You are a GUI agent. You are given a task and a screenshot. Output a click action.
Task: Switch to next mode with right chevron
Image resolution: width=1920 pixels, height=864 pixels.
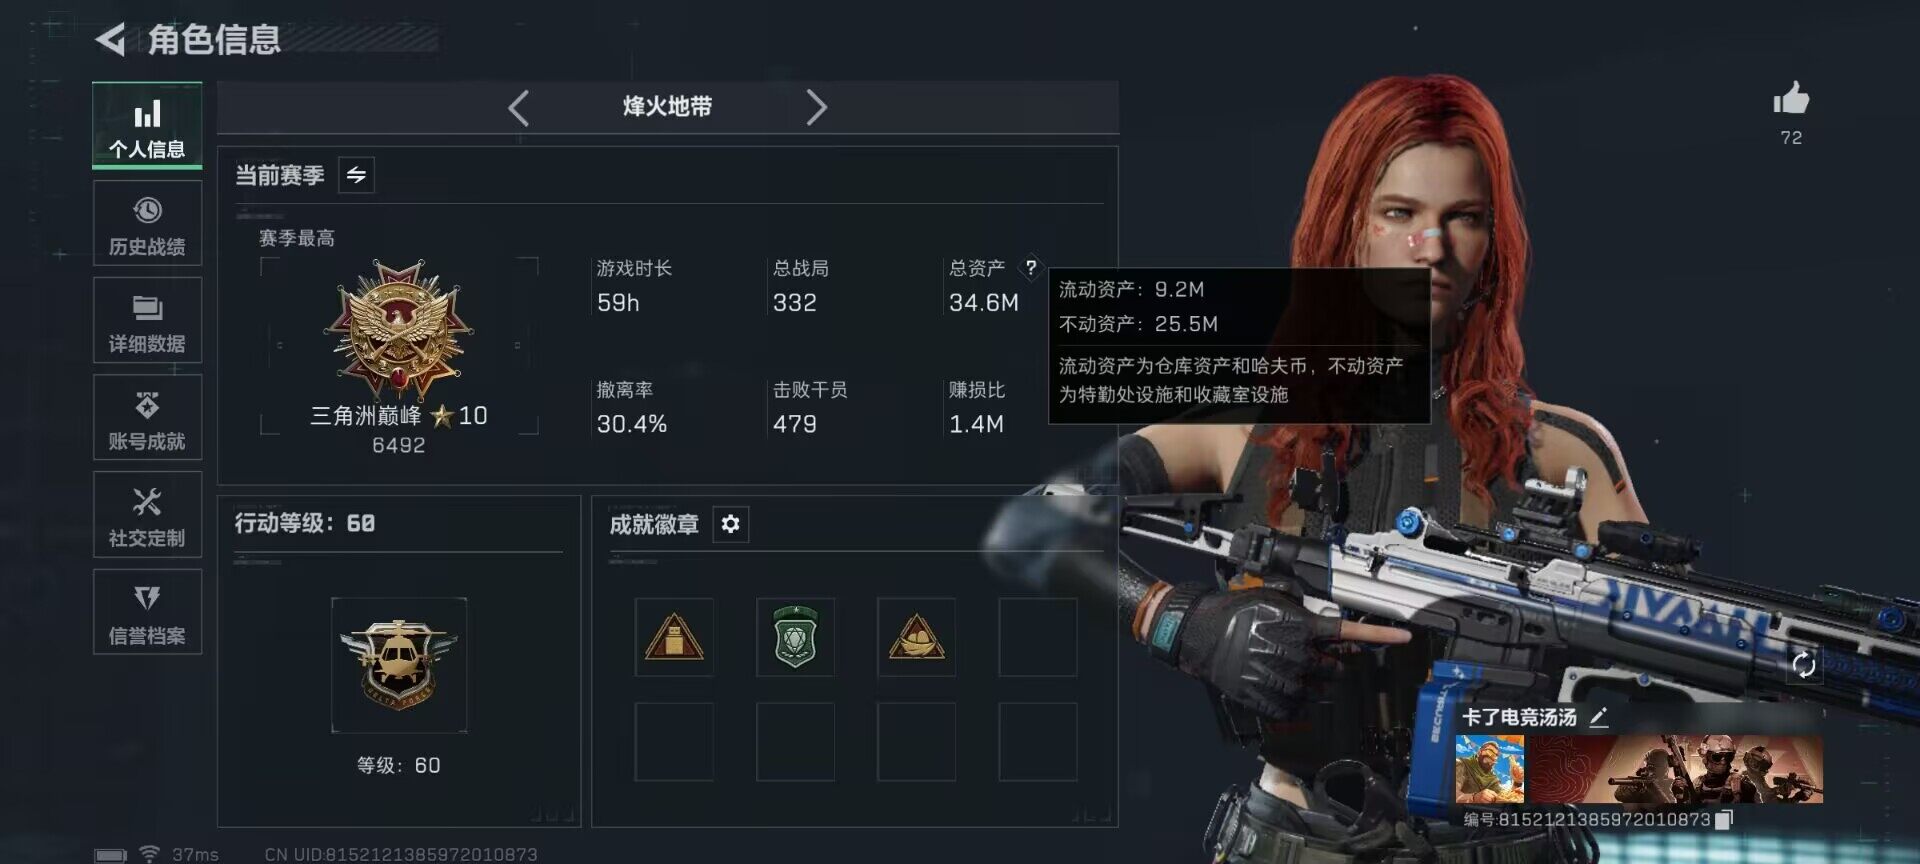[816, 107]
